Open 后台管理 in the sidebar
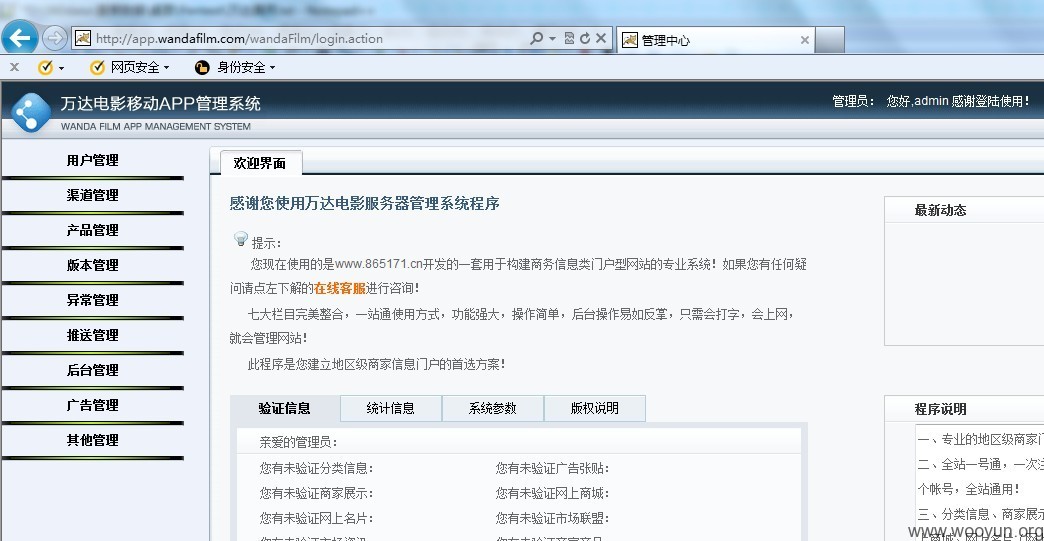 click(93, 370)
